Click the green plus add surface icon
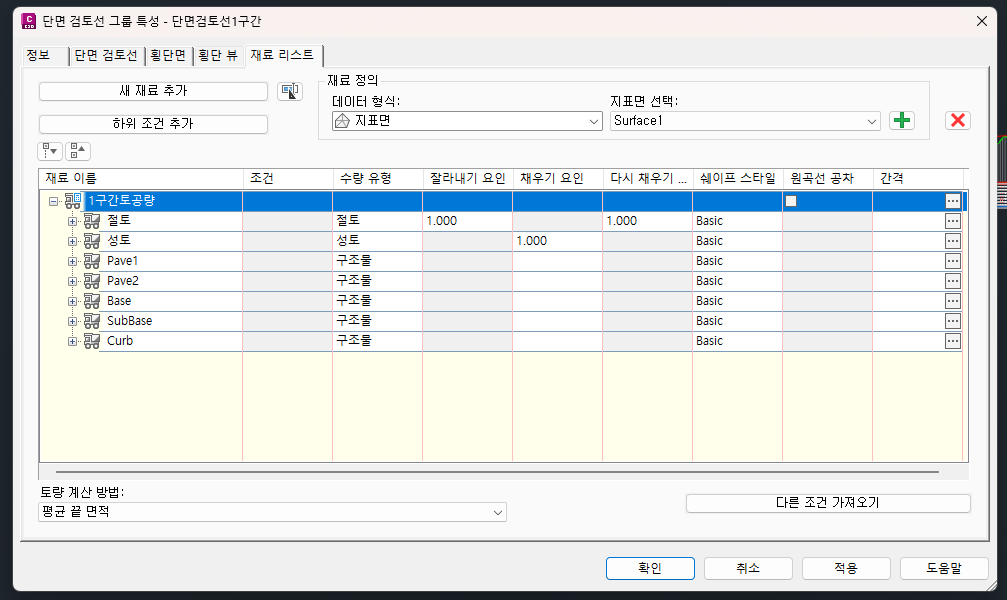The image size is (1007, 600). click(902, 120)
